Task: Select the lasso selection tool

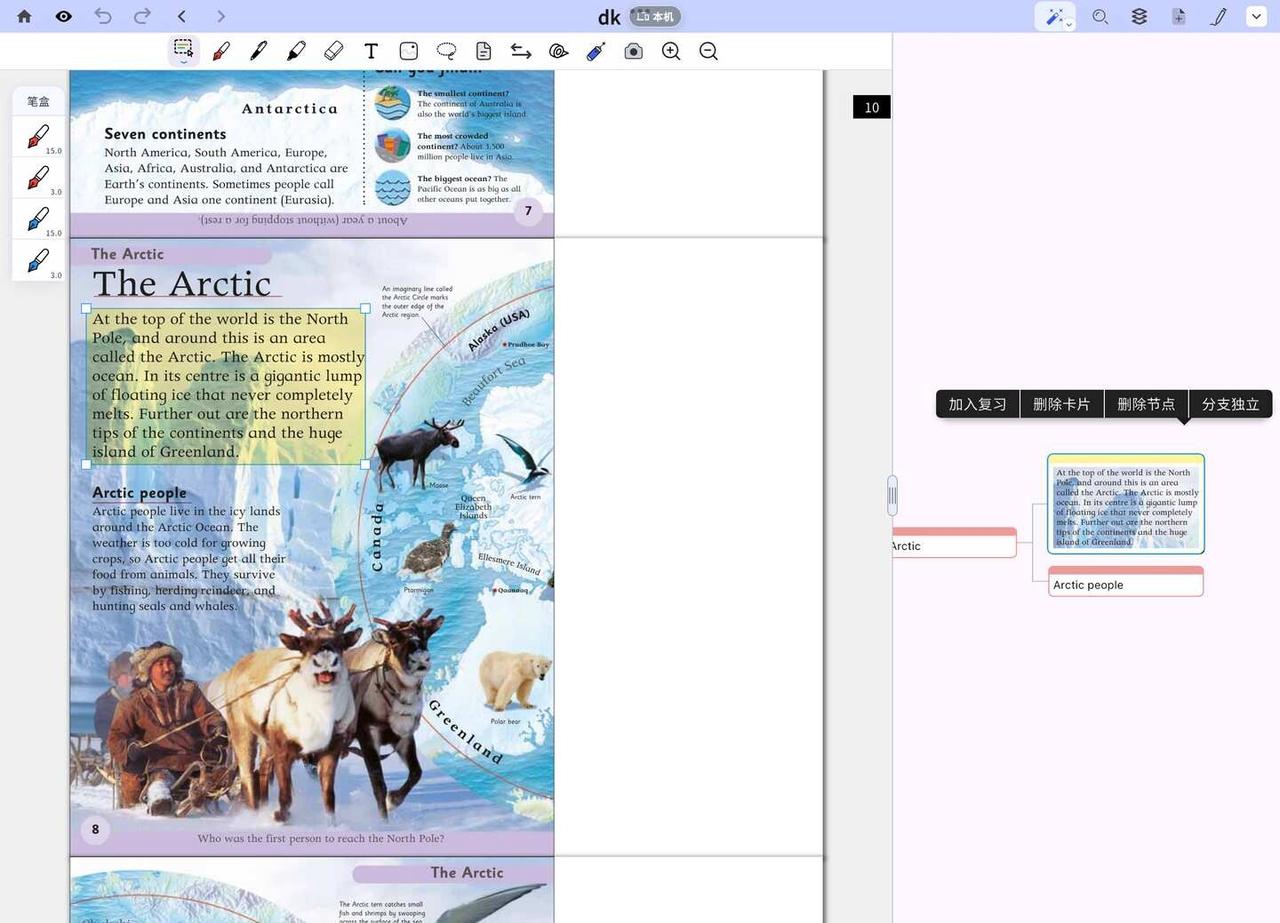Action: pyautogui.click(x=446, y=51)
